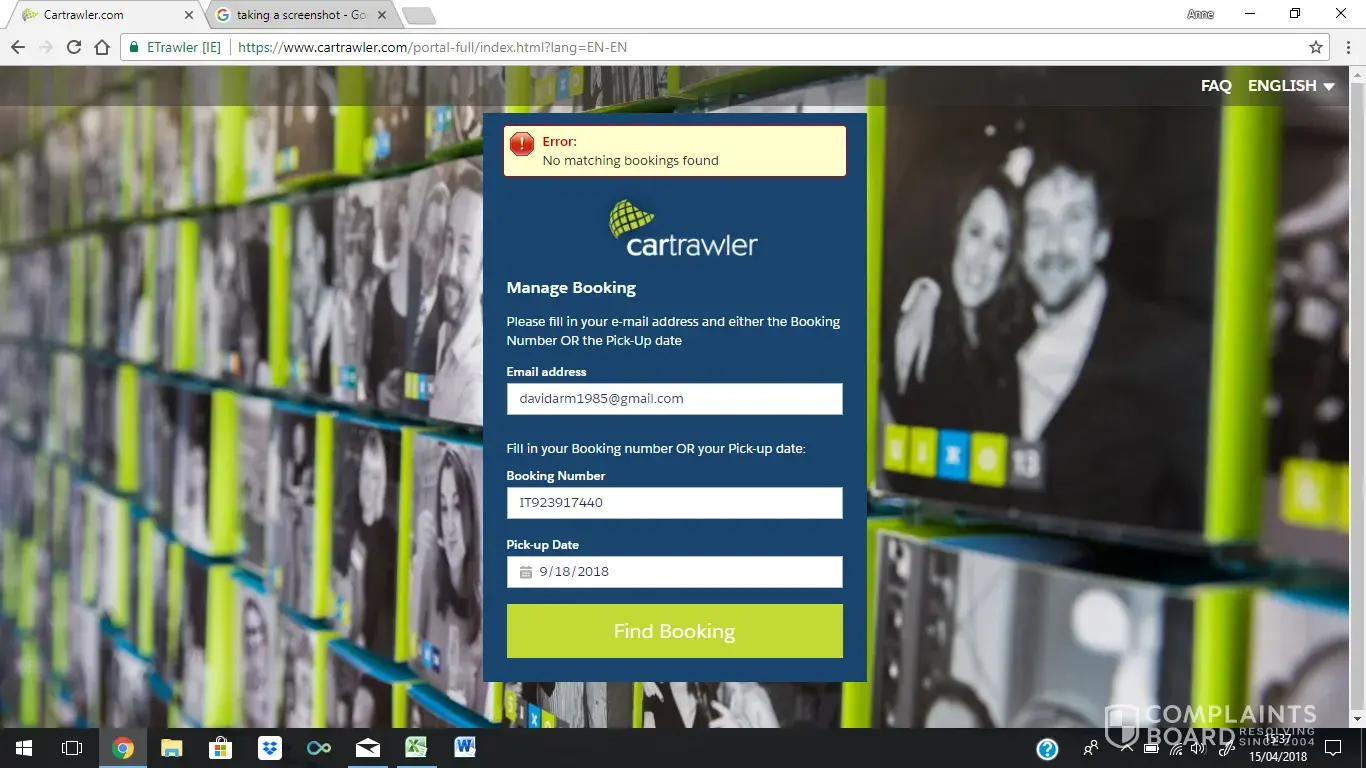Click the red error alert icon
The height and width of the screenshot is (768, 1366).
click(522, 145)
